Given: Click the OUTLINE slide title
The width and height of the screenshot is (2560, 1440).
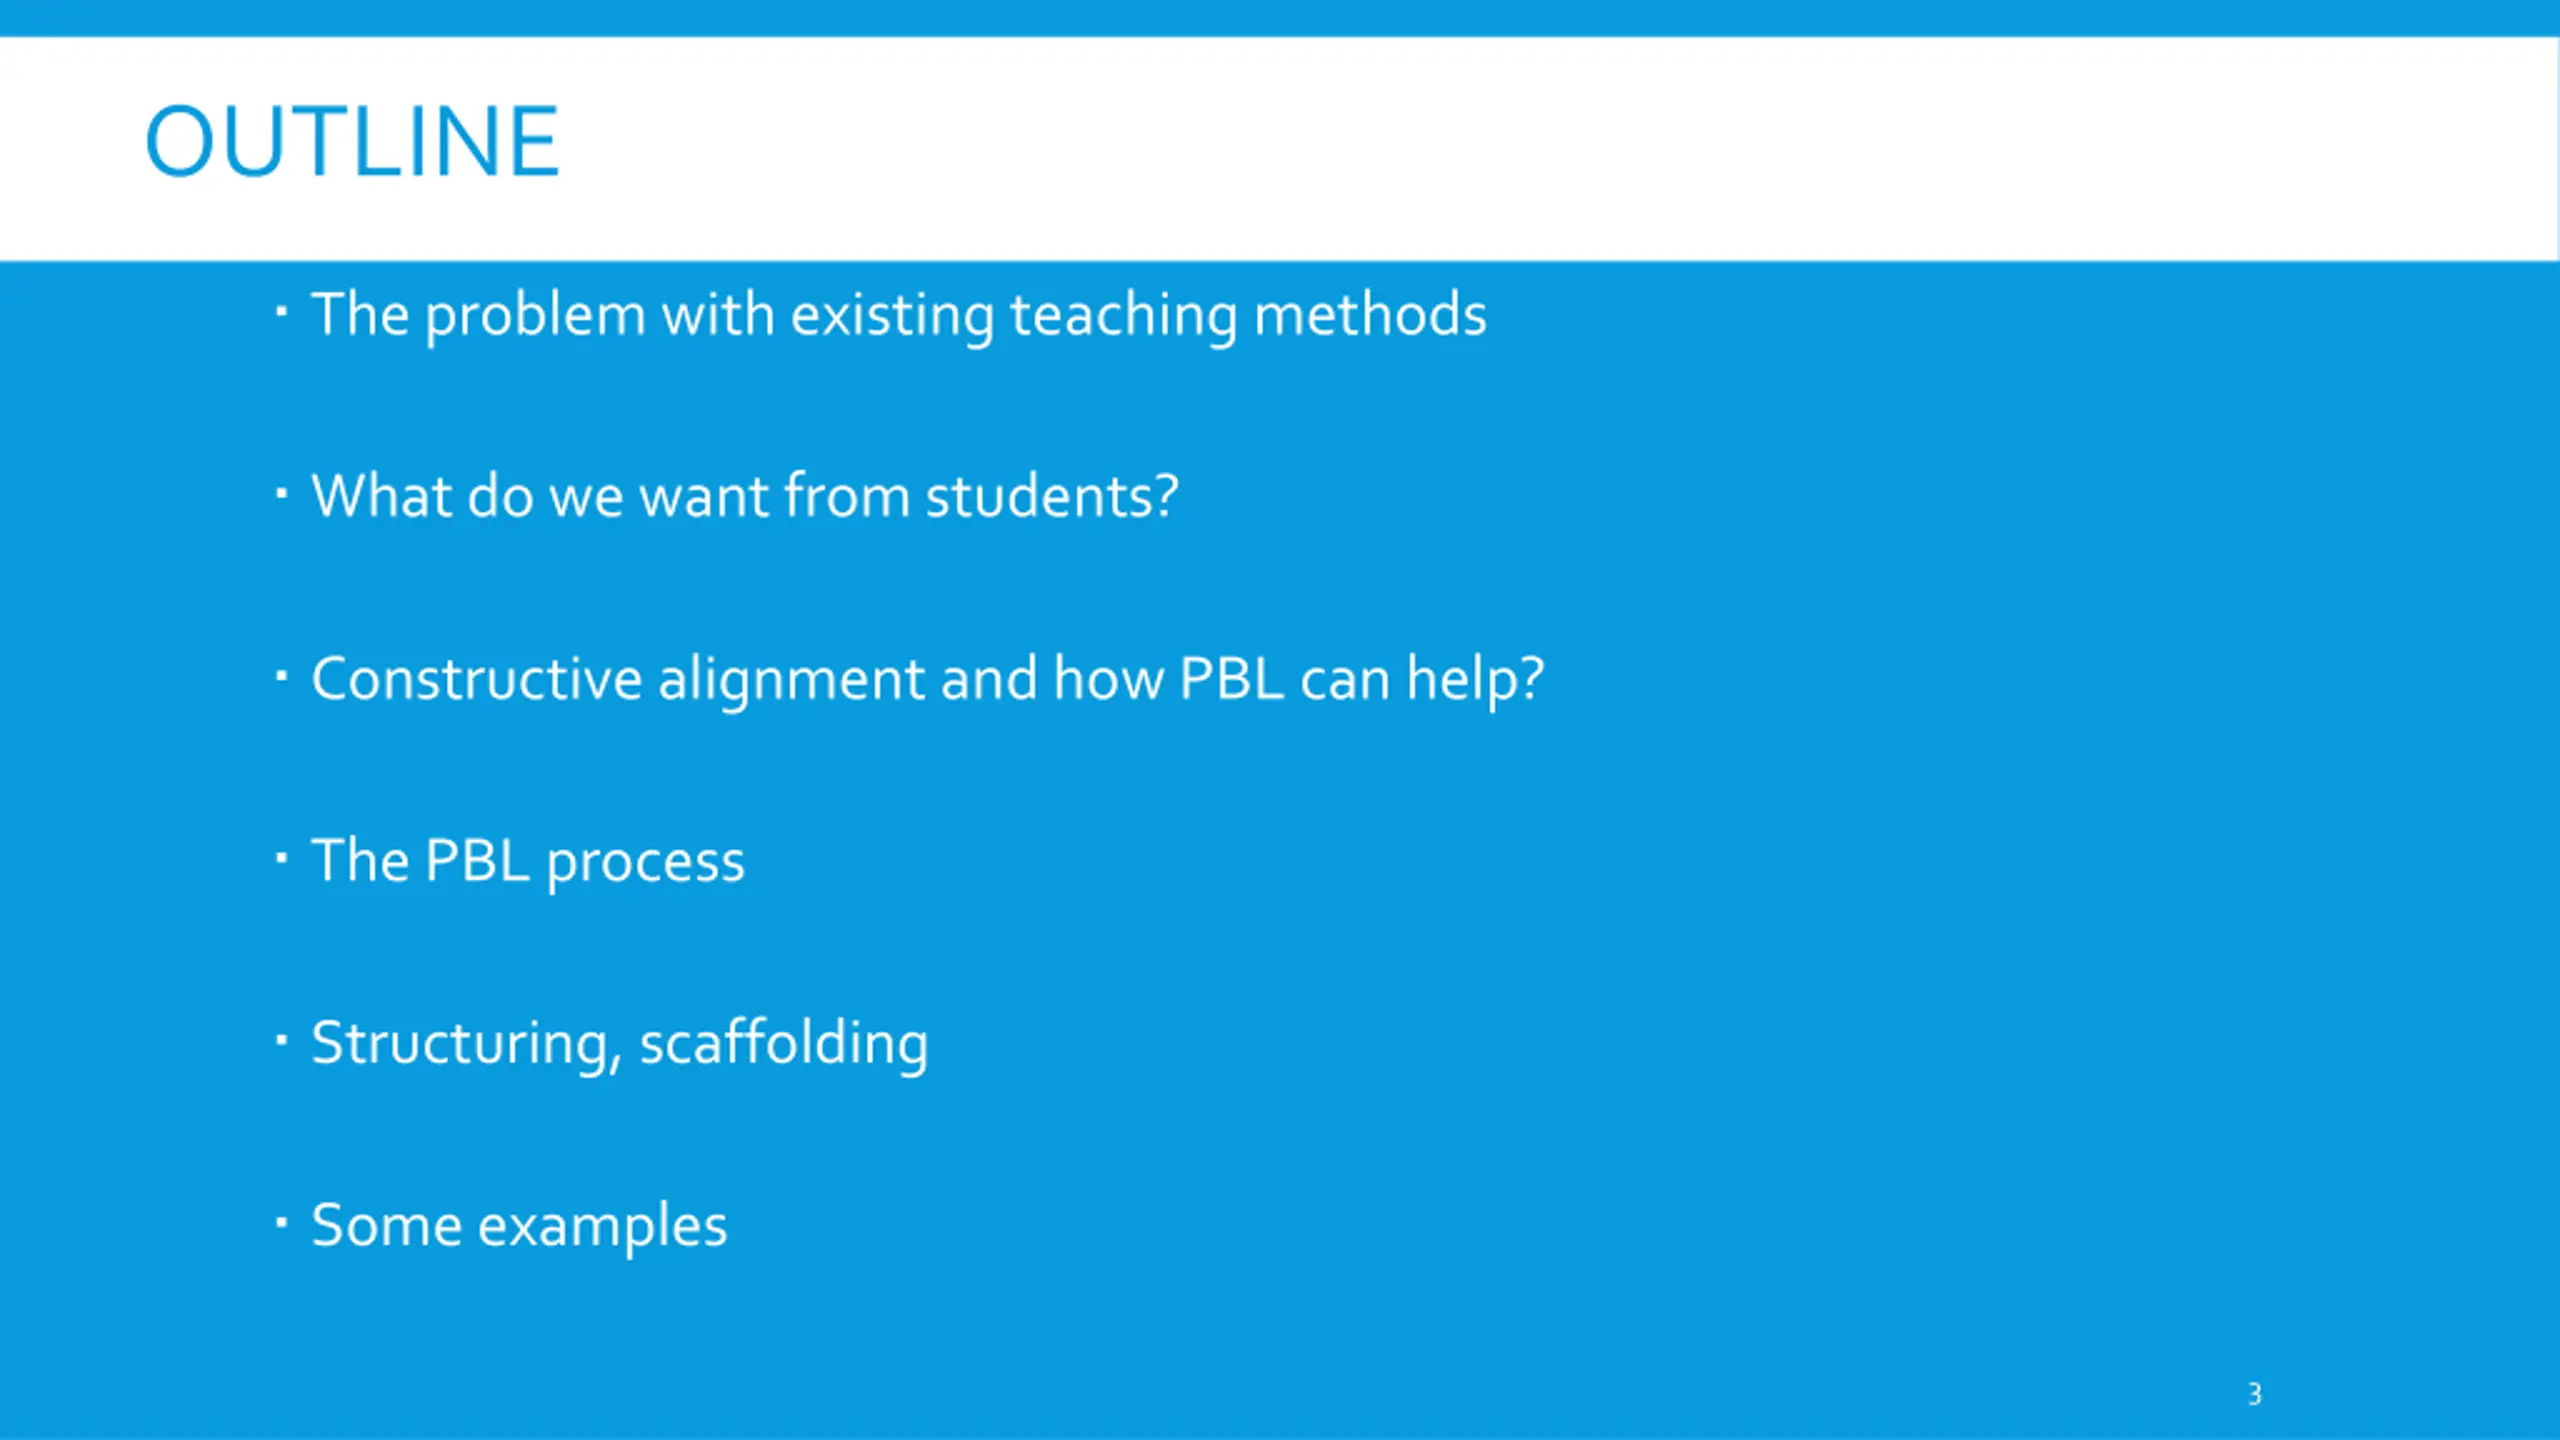Looking at the screenshot, I should click(x=352, y=141).
